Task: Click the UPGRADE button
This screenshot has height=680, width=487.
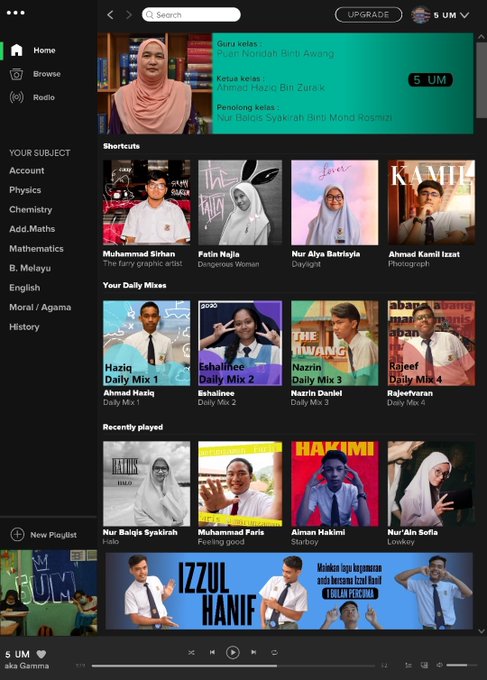Action: coord(369,15)
